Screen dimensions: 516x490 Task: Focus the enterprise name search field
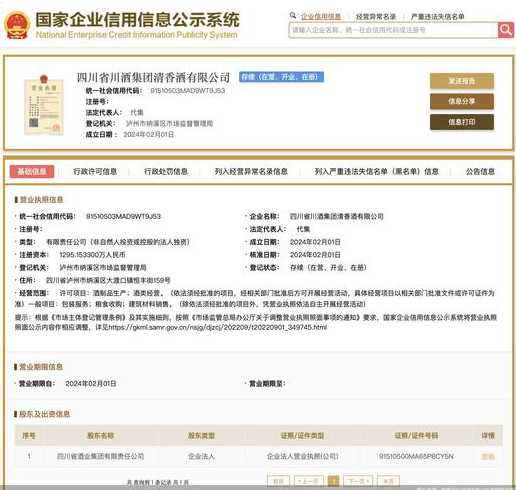click(x=393, y=30)
